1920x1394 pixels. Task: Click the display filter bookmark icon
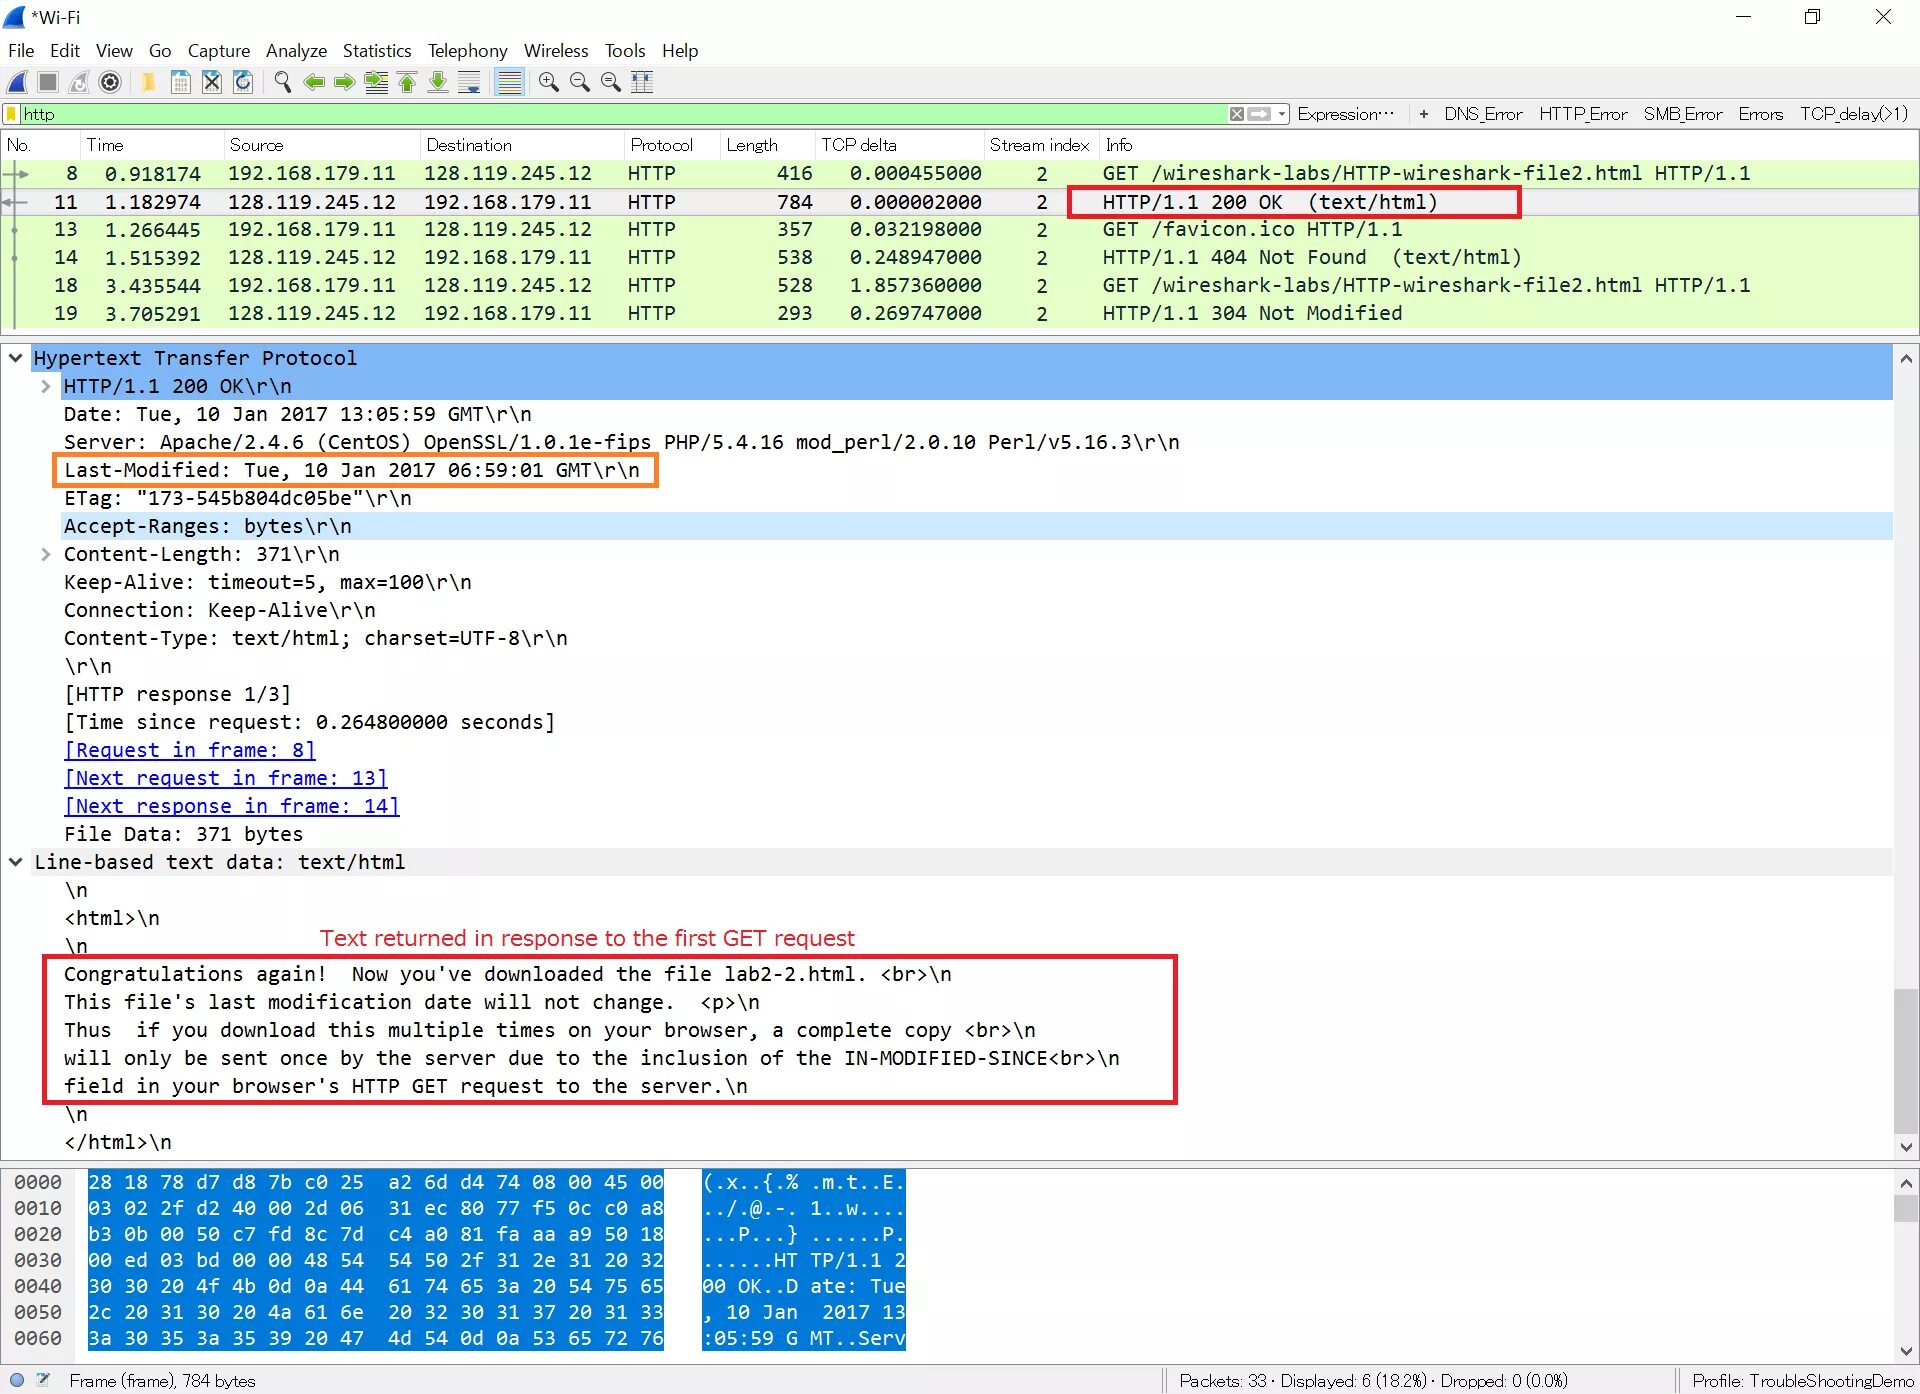coord(12,114)
